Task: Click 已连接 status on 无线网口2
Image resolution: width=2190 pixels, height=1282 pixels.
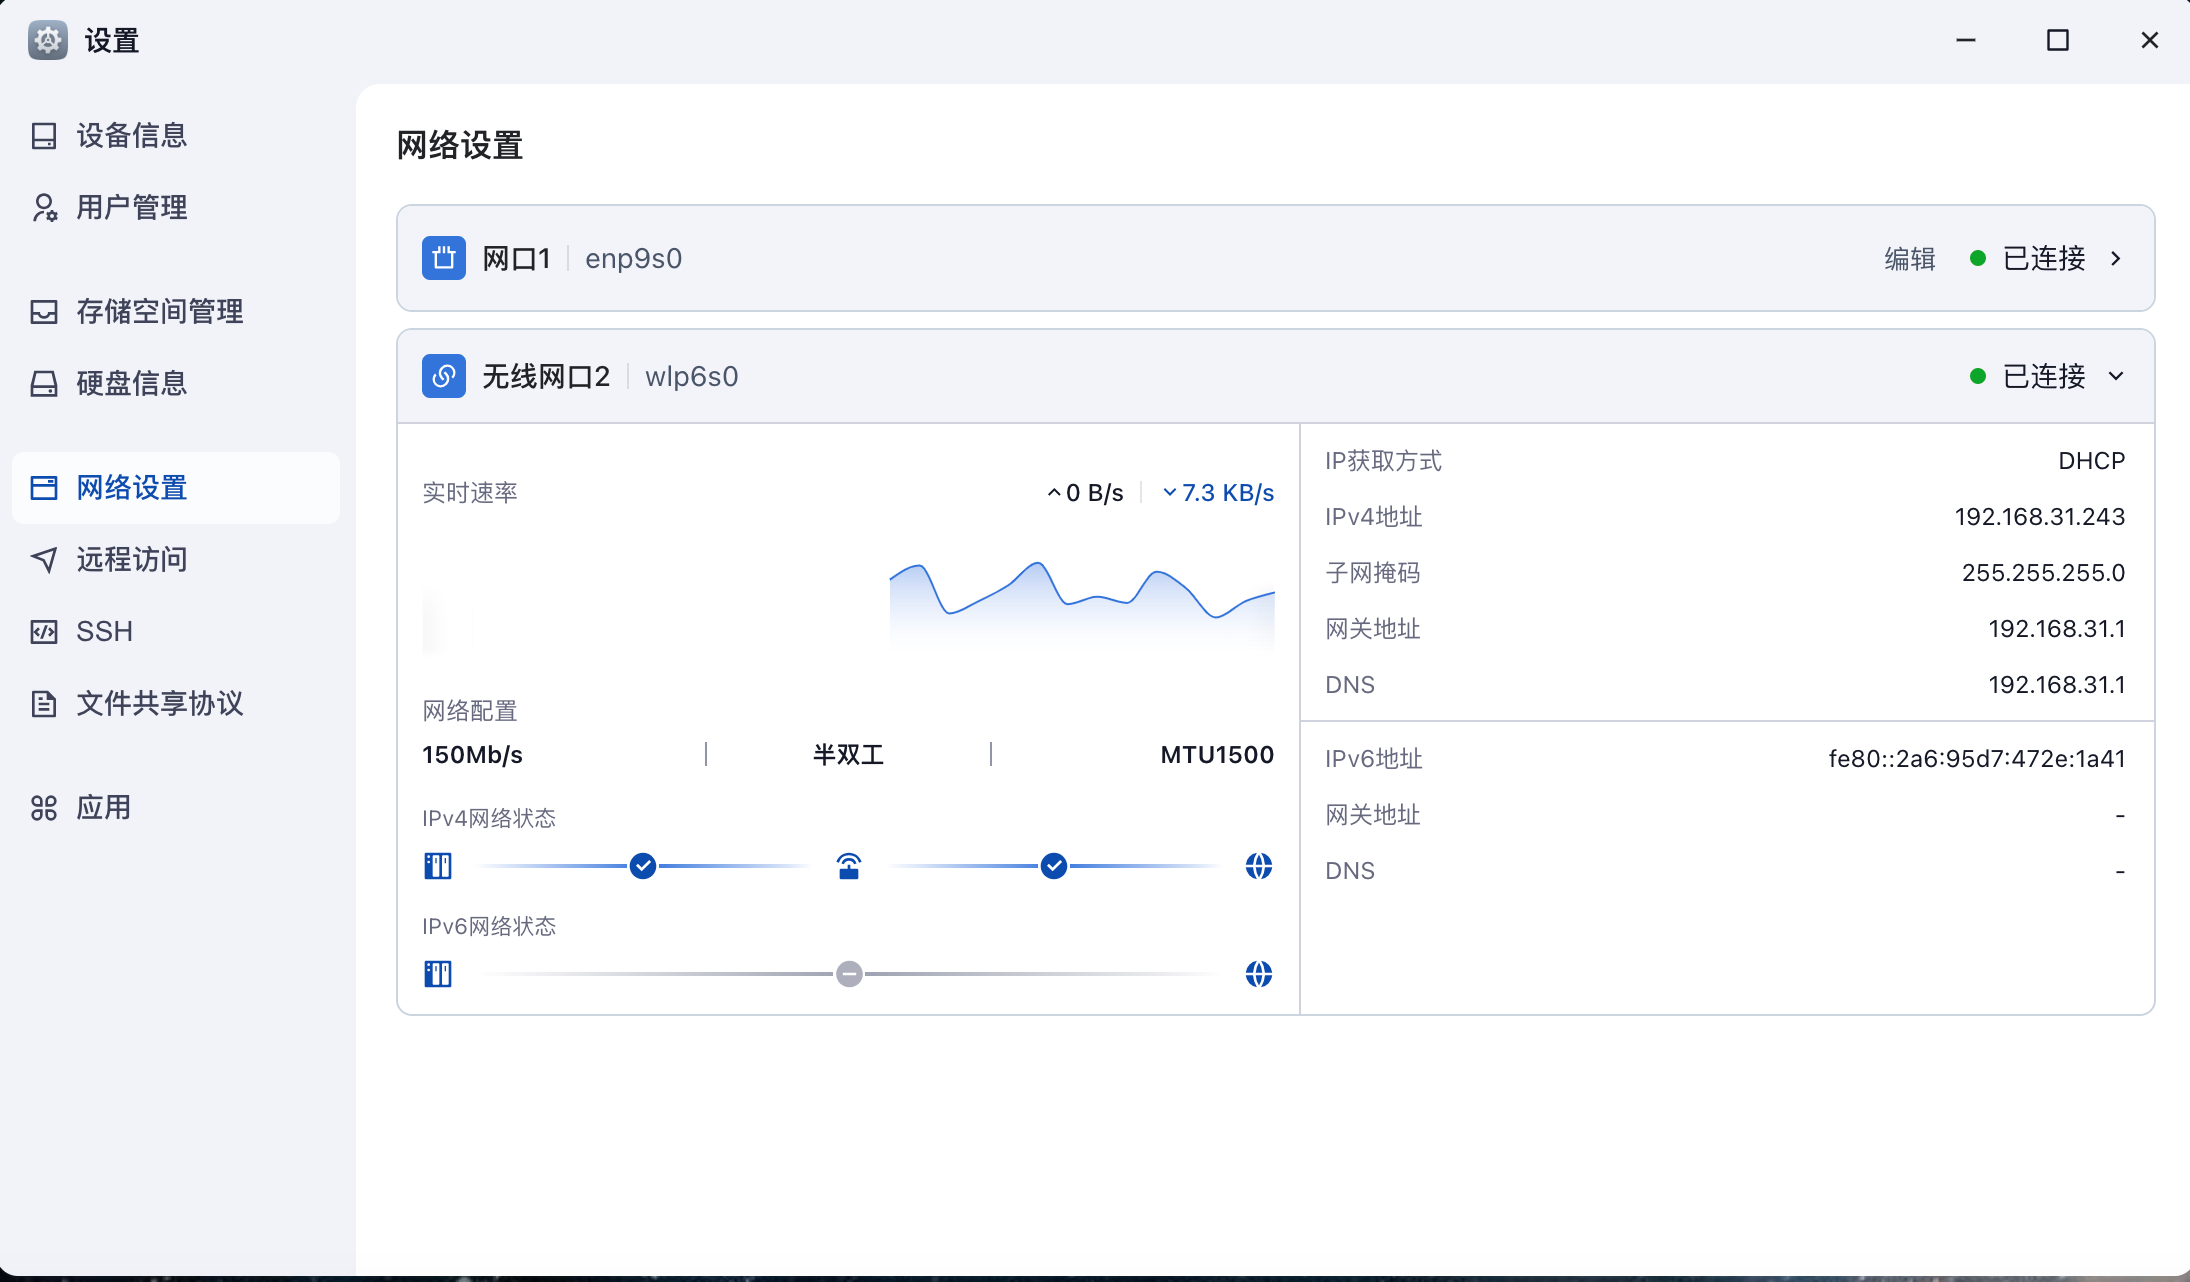Action: [x=2044, y=377]
